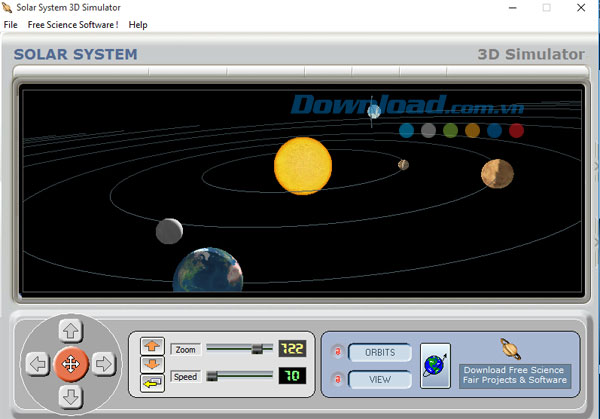This screenshot has width=600, height=419.
Task: Click the yellow reset return arrow
Action: pos(152,382)
